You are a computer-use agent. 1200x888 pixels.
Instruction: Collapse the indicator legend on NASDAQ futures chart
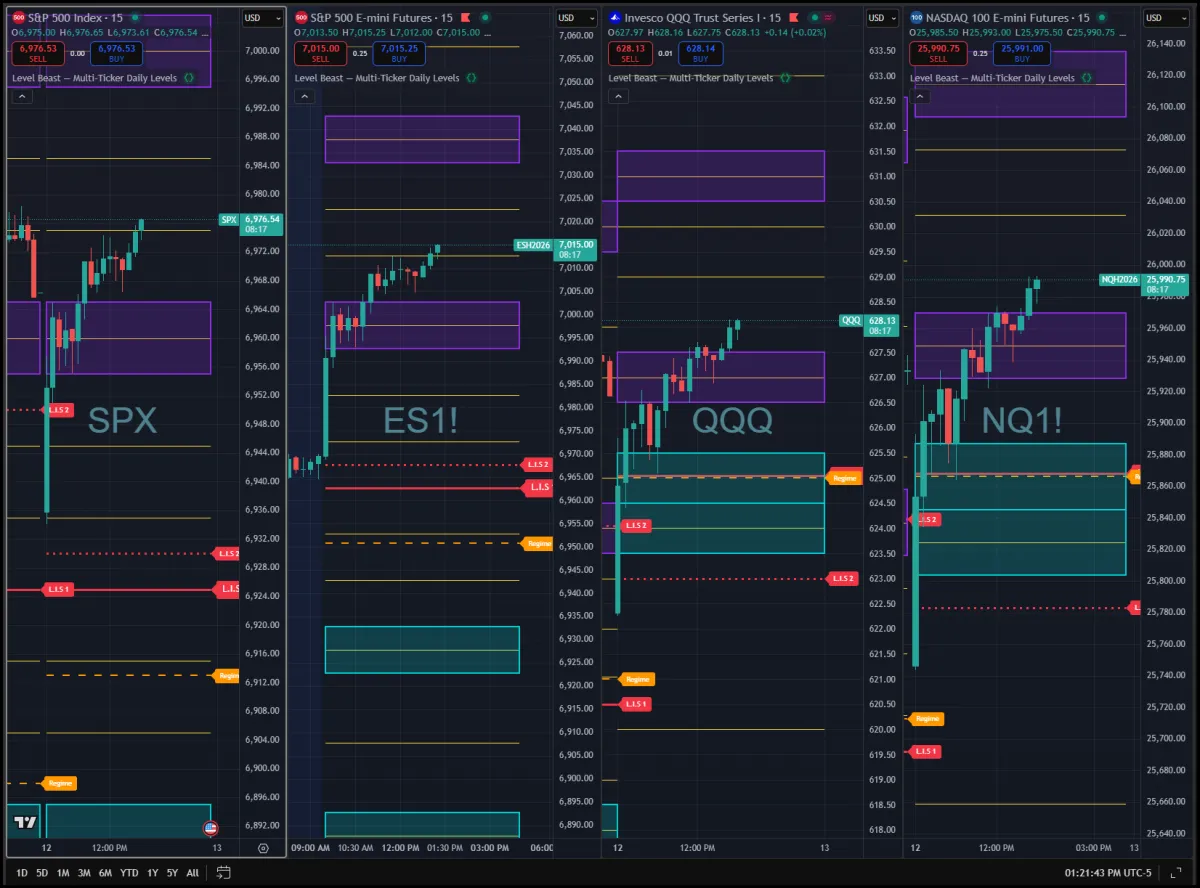(919, 96)
